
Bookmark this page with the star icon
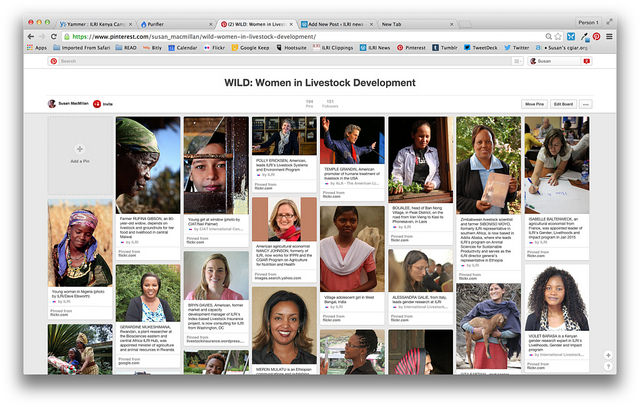[x=558, y=37]
